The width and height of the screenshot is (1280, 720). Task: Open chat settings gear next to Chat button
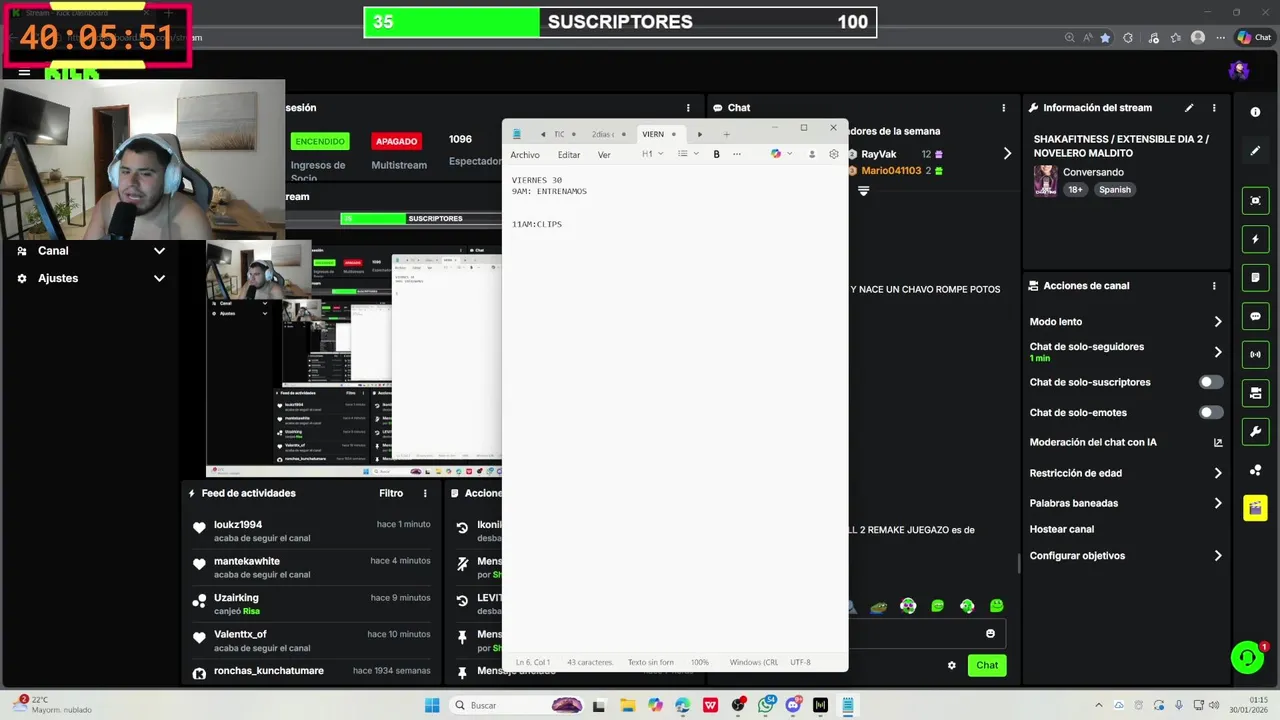tap(952, 665)
